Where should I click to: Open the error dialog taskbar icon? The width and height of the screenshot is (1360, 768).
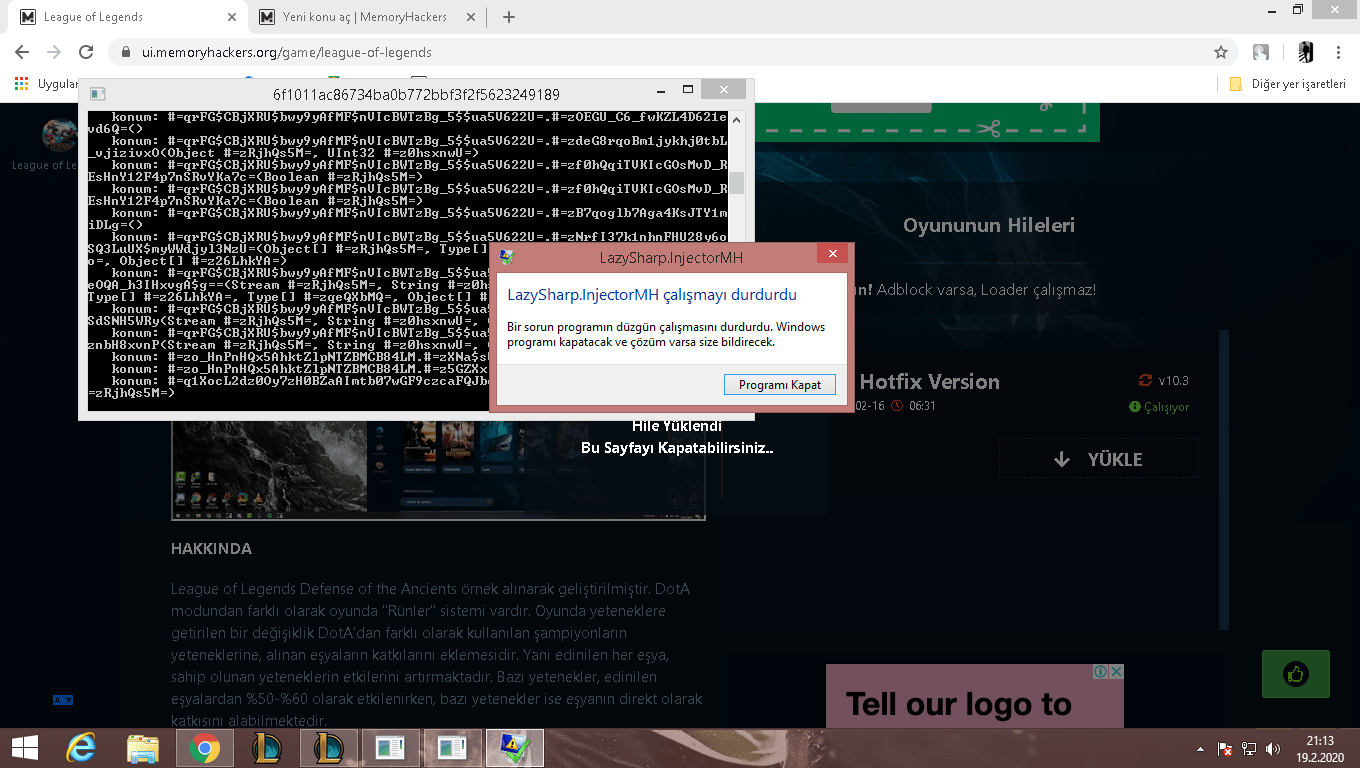click(x=515, y=748)
